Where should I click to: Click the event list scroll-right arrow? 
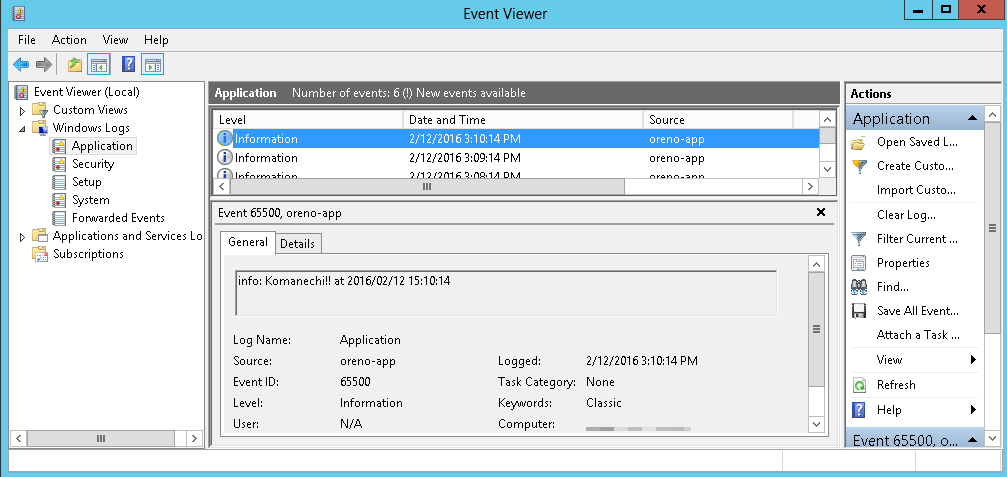[810, 186]
